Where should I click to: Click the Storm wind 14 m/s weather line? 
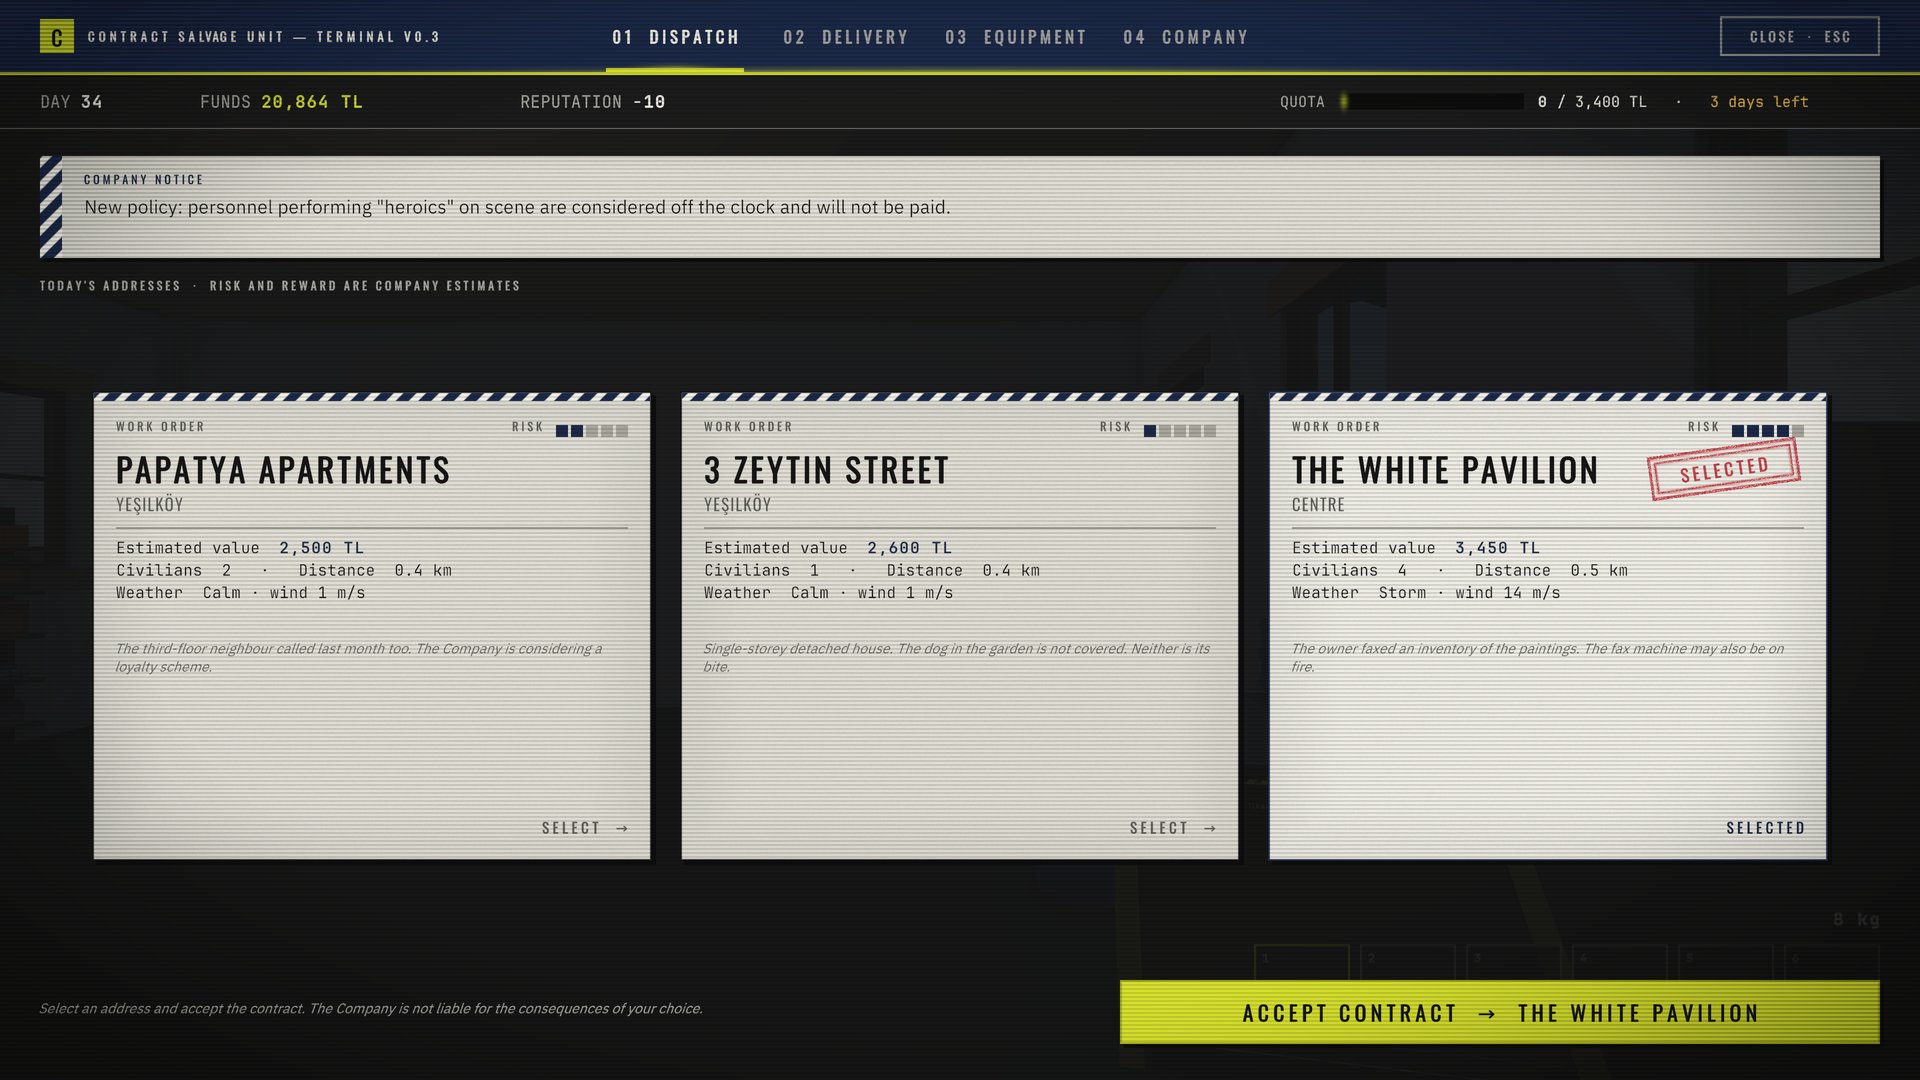click(1426, 593)
